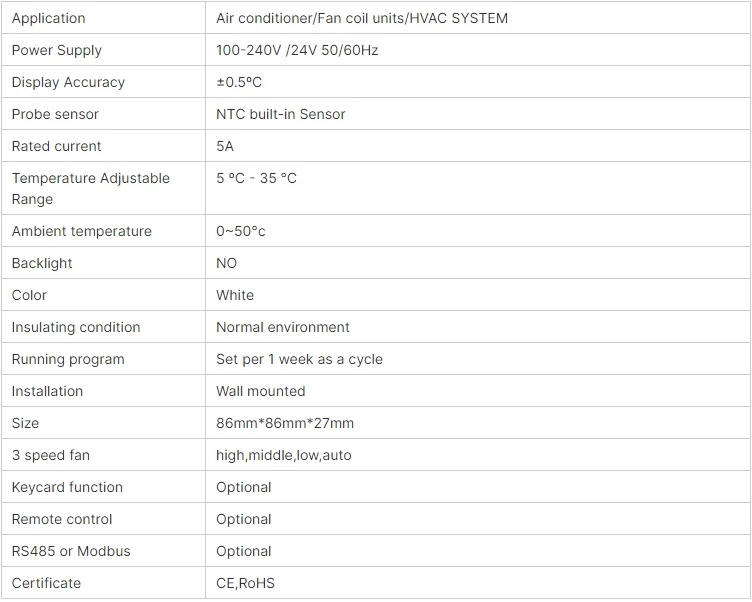Select the "White" color value
This screenshot has height=602, width=752.
pos(235,295)
